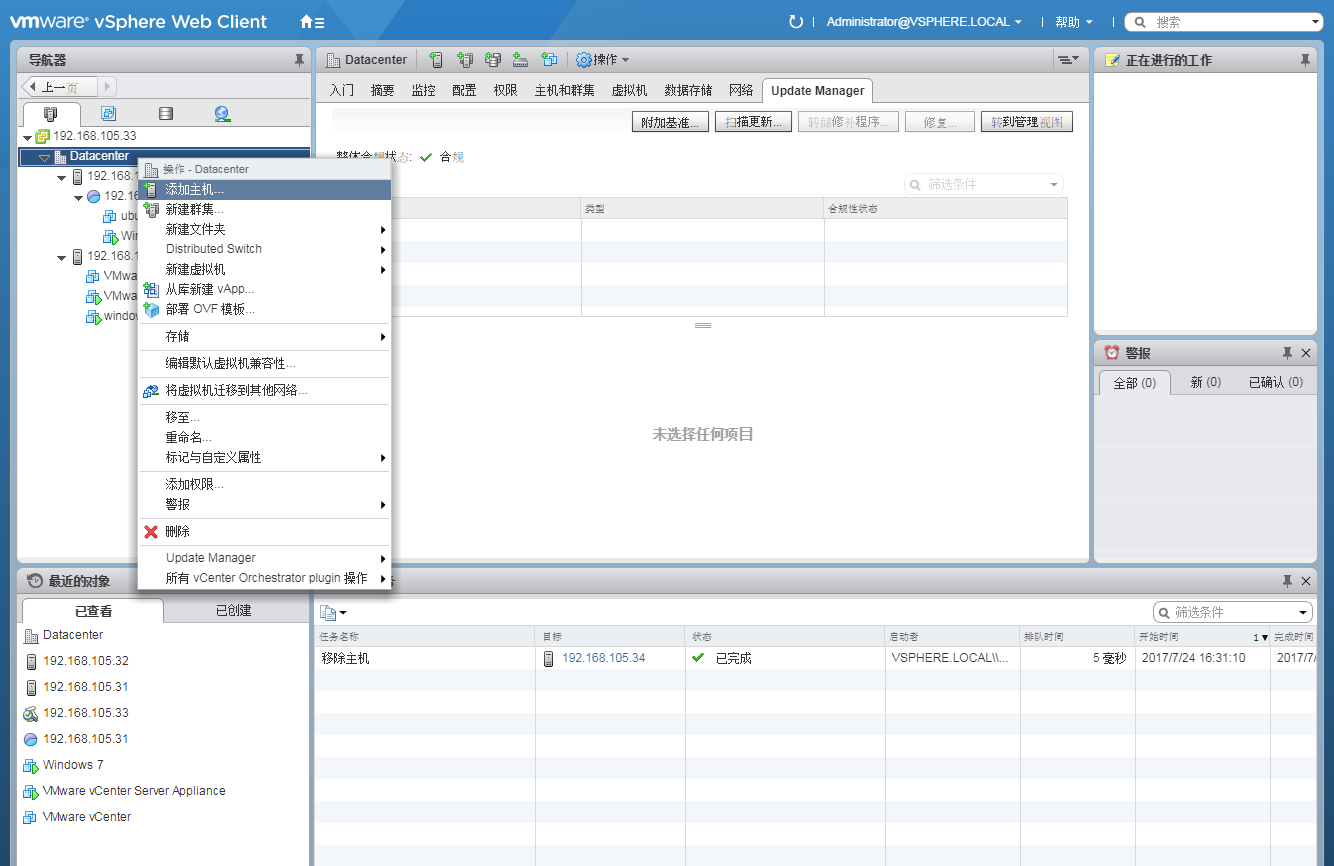Open the Hosts and Clusters navigator tab

[50, 113]
